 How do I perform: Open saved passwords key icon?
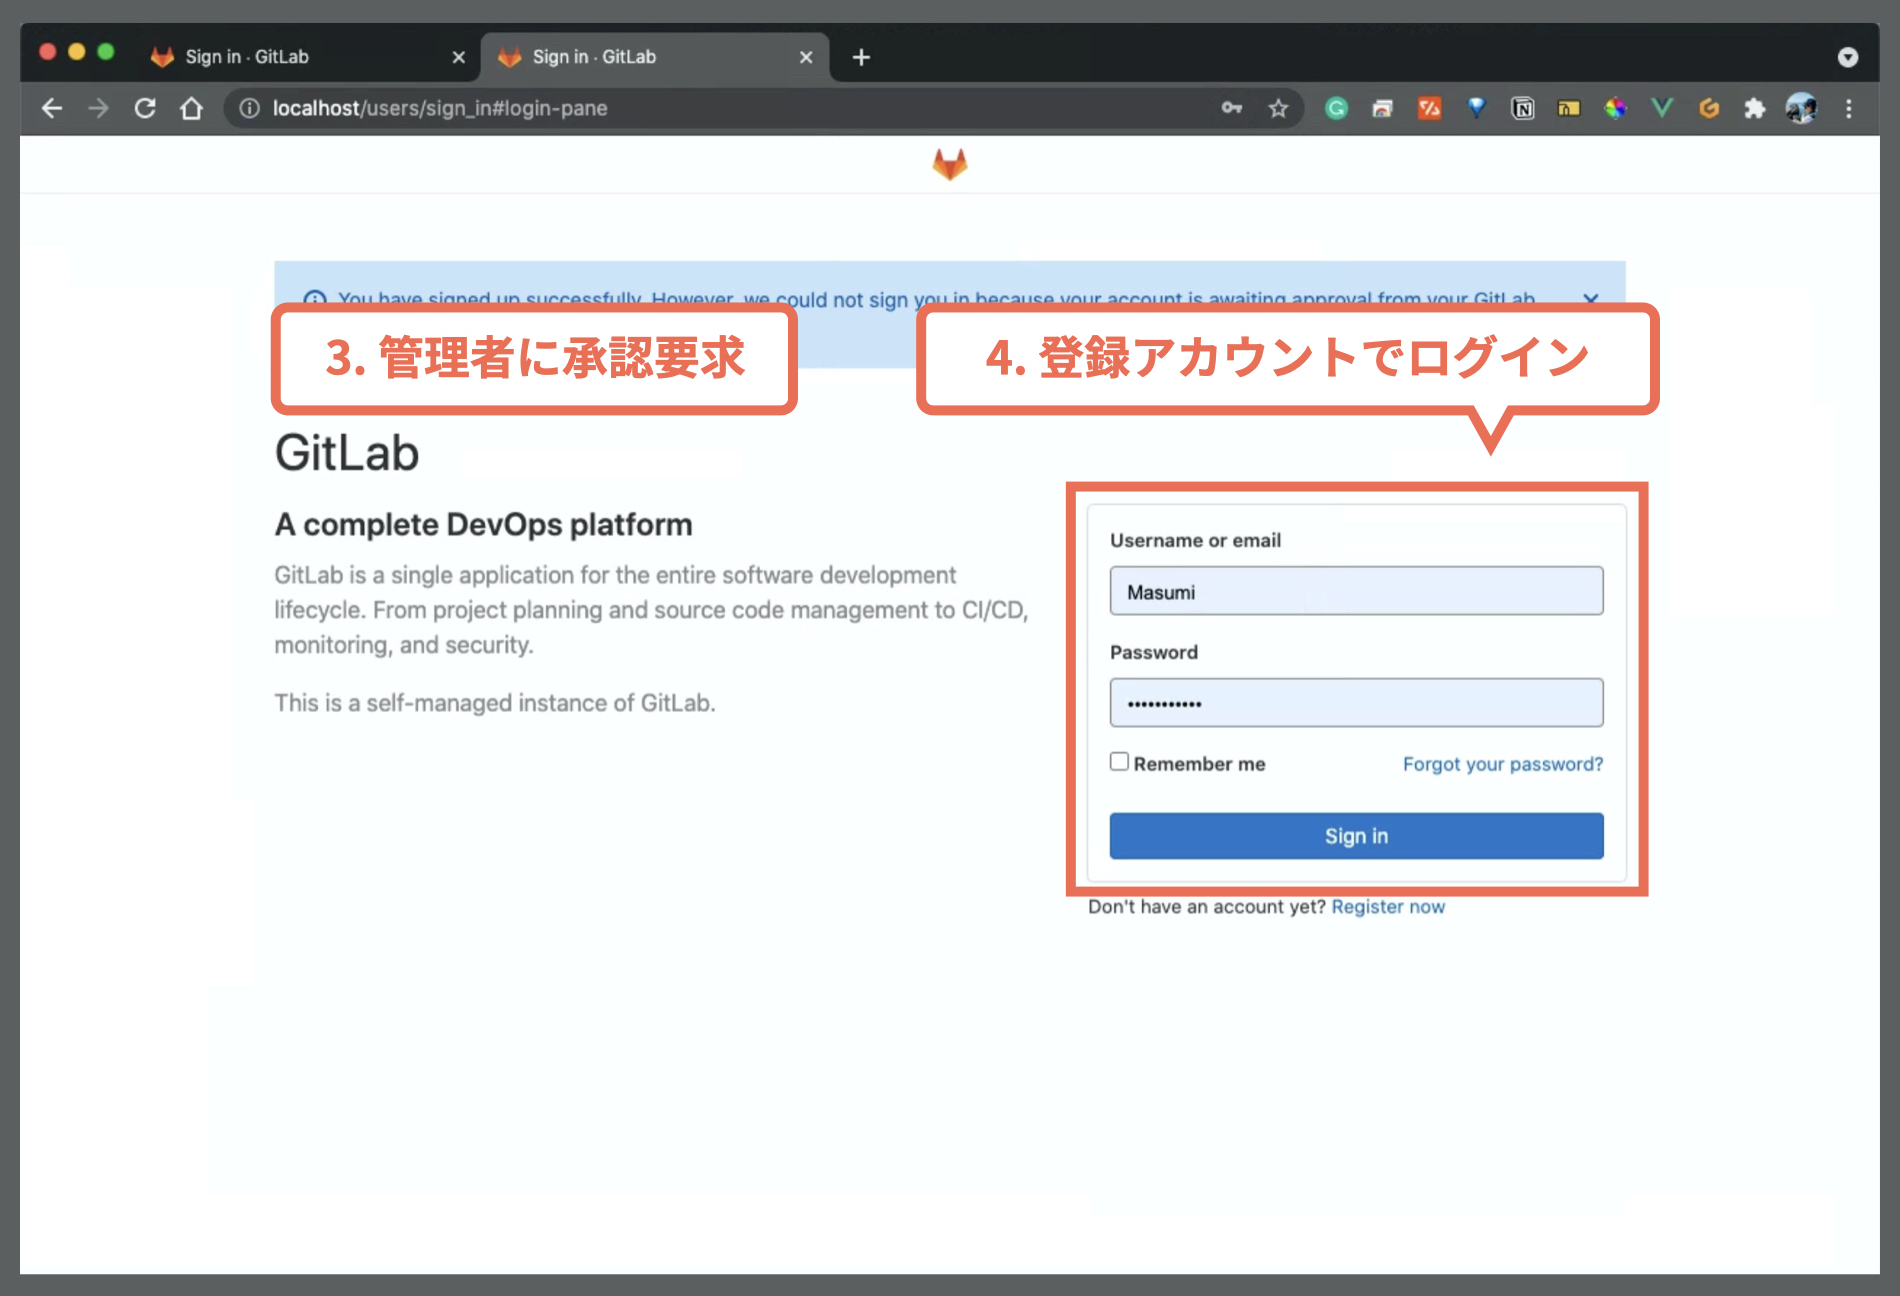coord(1232,108)
